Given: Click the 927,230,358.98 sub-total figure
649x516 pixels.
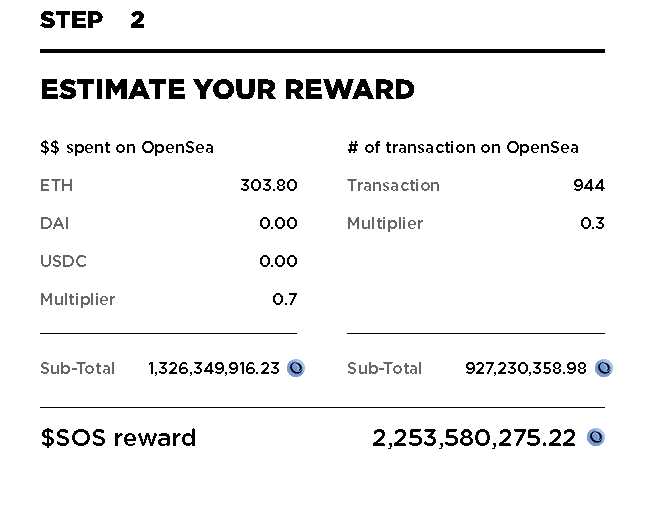Looking at the screenshot, I should click(x=526, y=368).
